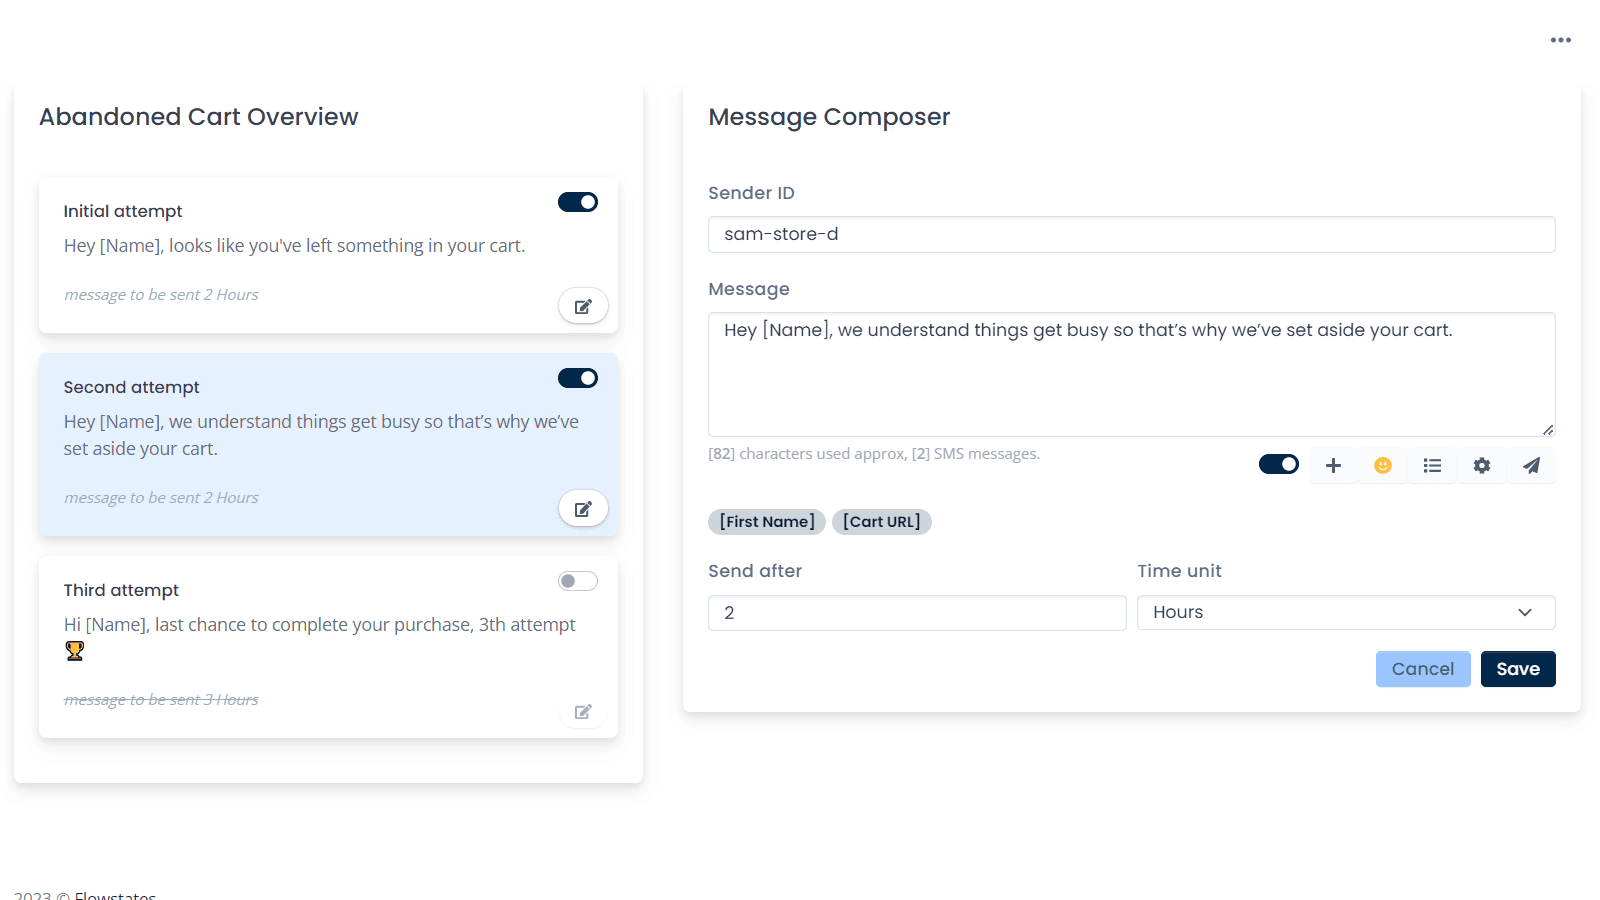Open message settings gear icon
This screenshot has height=900, width=1600.
click(x=1482, y=466)
